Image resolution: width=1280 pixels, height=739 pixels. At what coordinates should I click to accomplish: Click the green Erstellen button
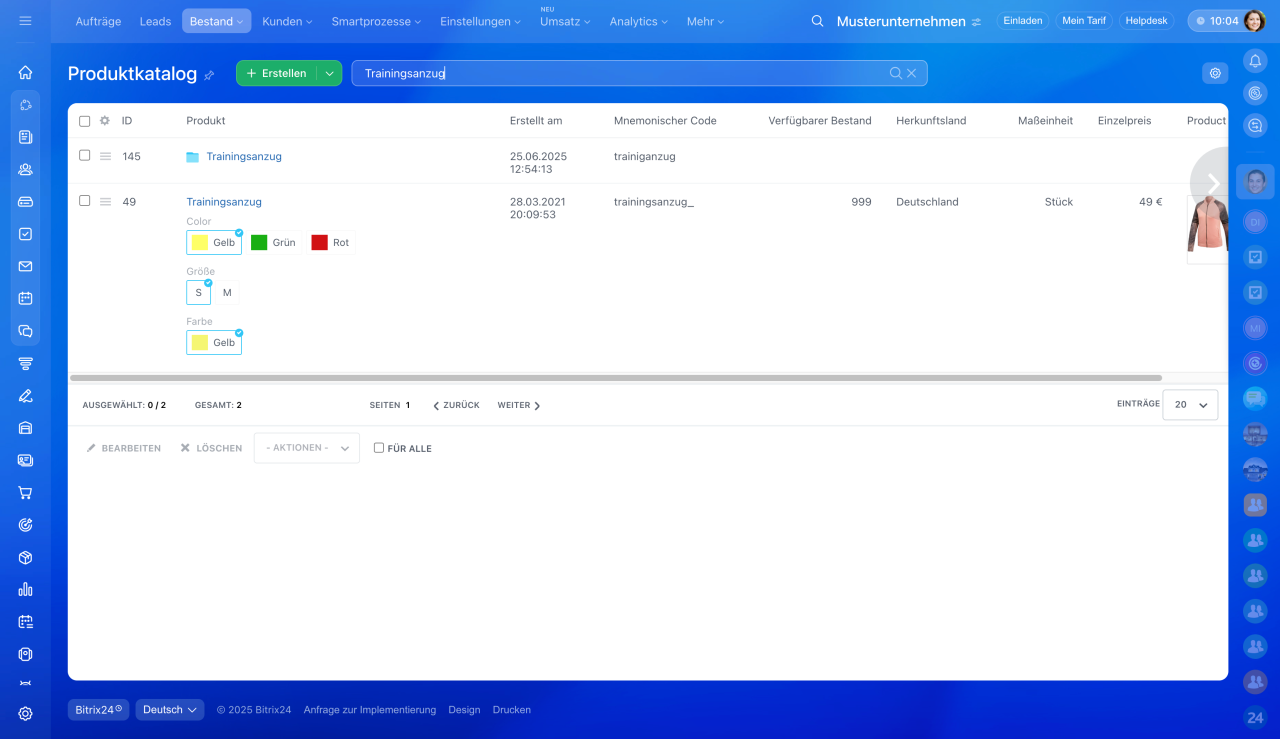pyautogui.click(x=277, y=73)
